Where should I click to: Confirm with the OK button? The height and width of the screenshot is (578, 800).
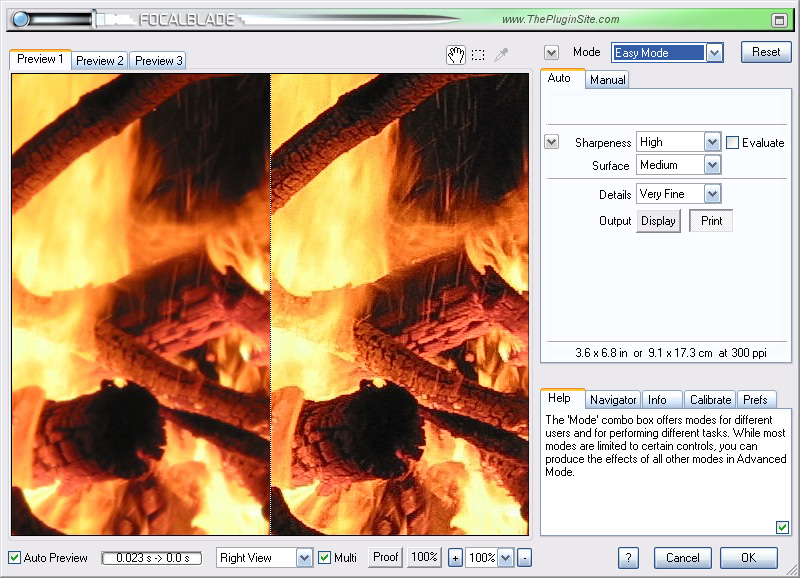(x=748, y=558)
